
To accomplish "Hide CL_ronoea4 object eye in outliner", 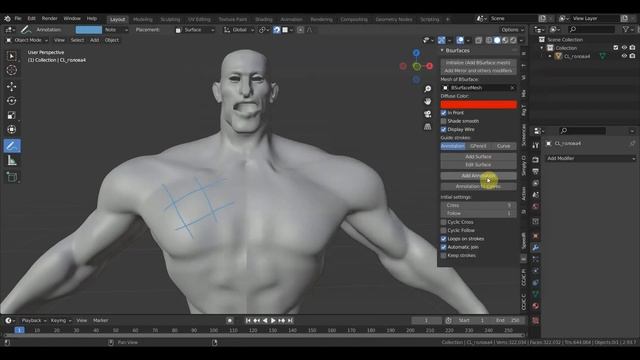I will [x=624, y=56].
